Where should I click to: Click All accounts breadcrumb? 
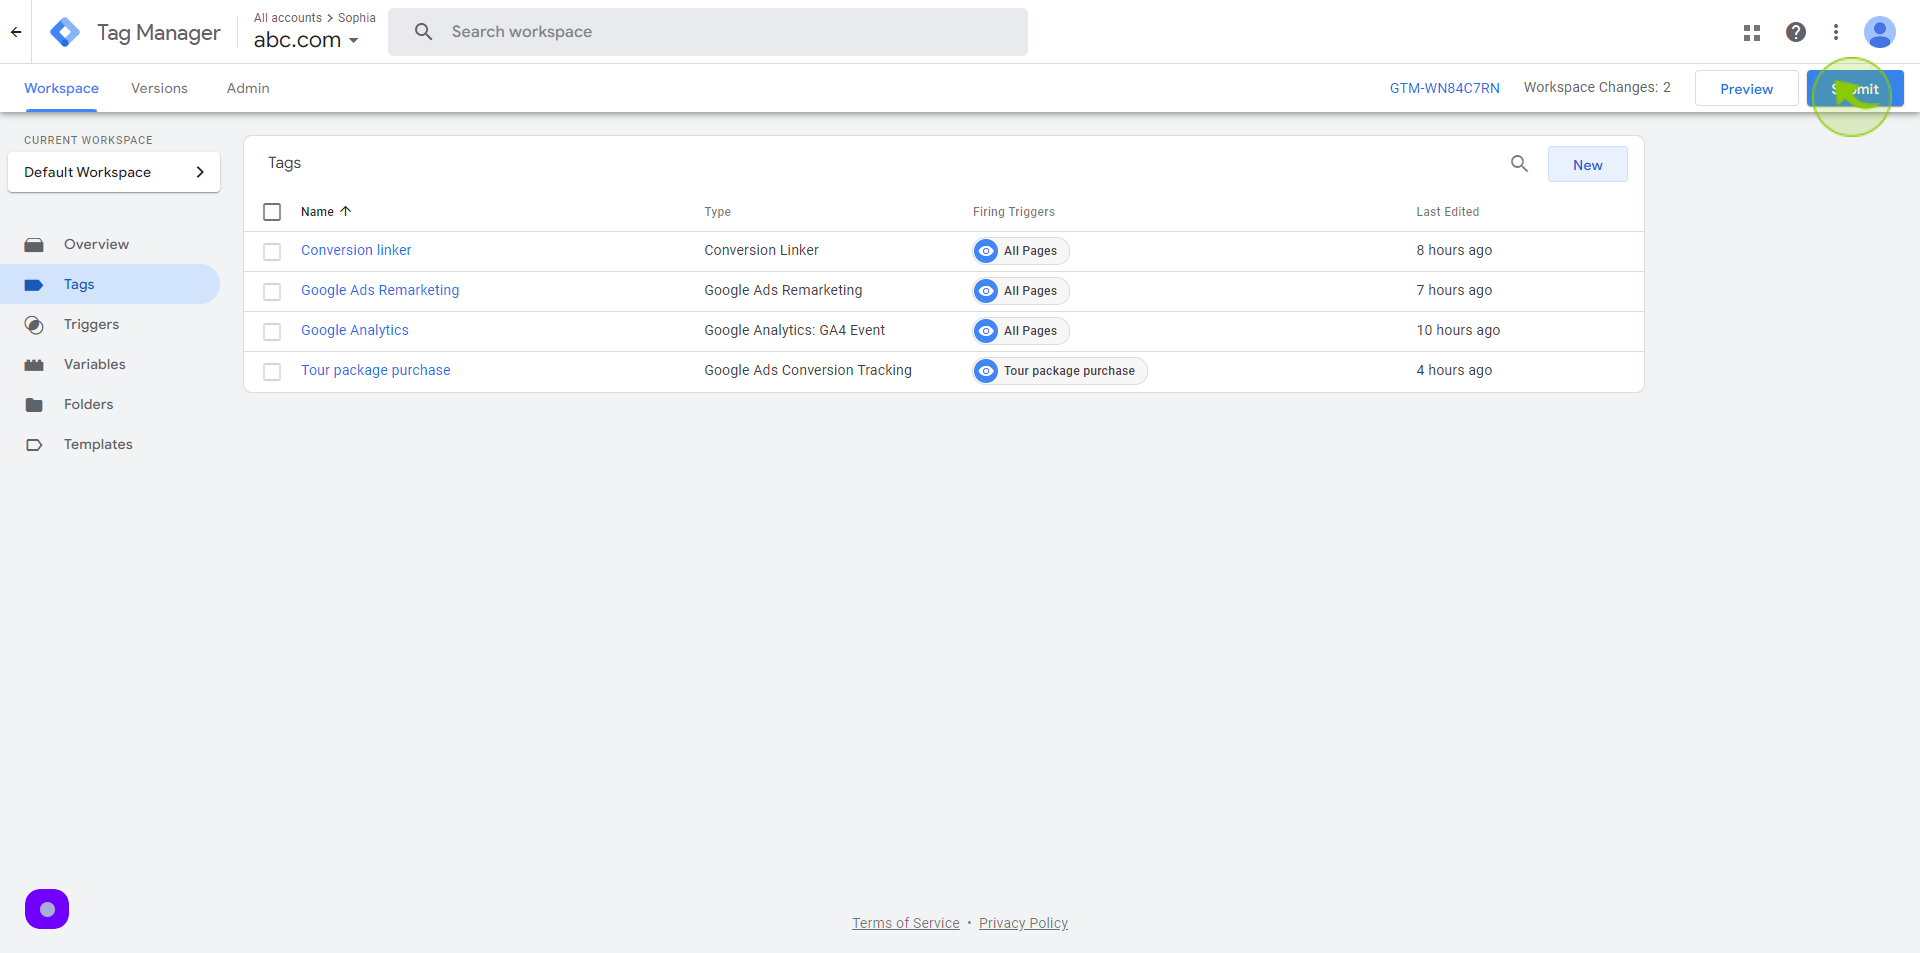288,18
